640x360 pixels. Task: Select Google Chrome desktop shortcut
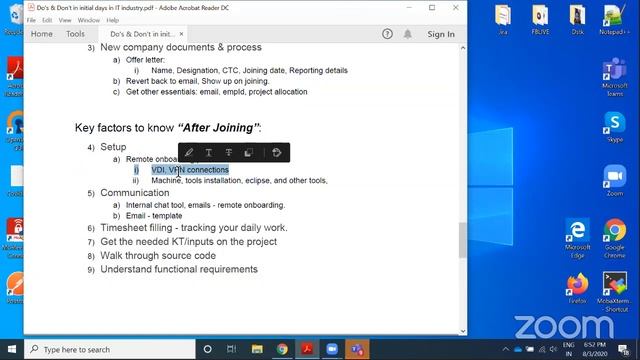click(x=615, y=238)
